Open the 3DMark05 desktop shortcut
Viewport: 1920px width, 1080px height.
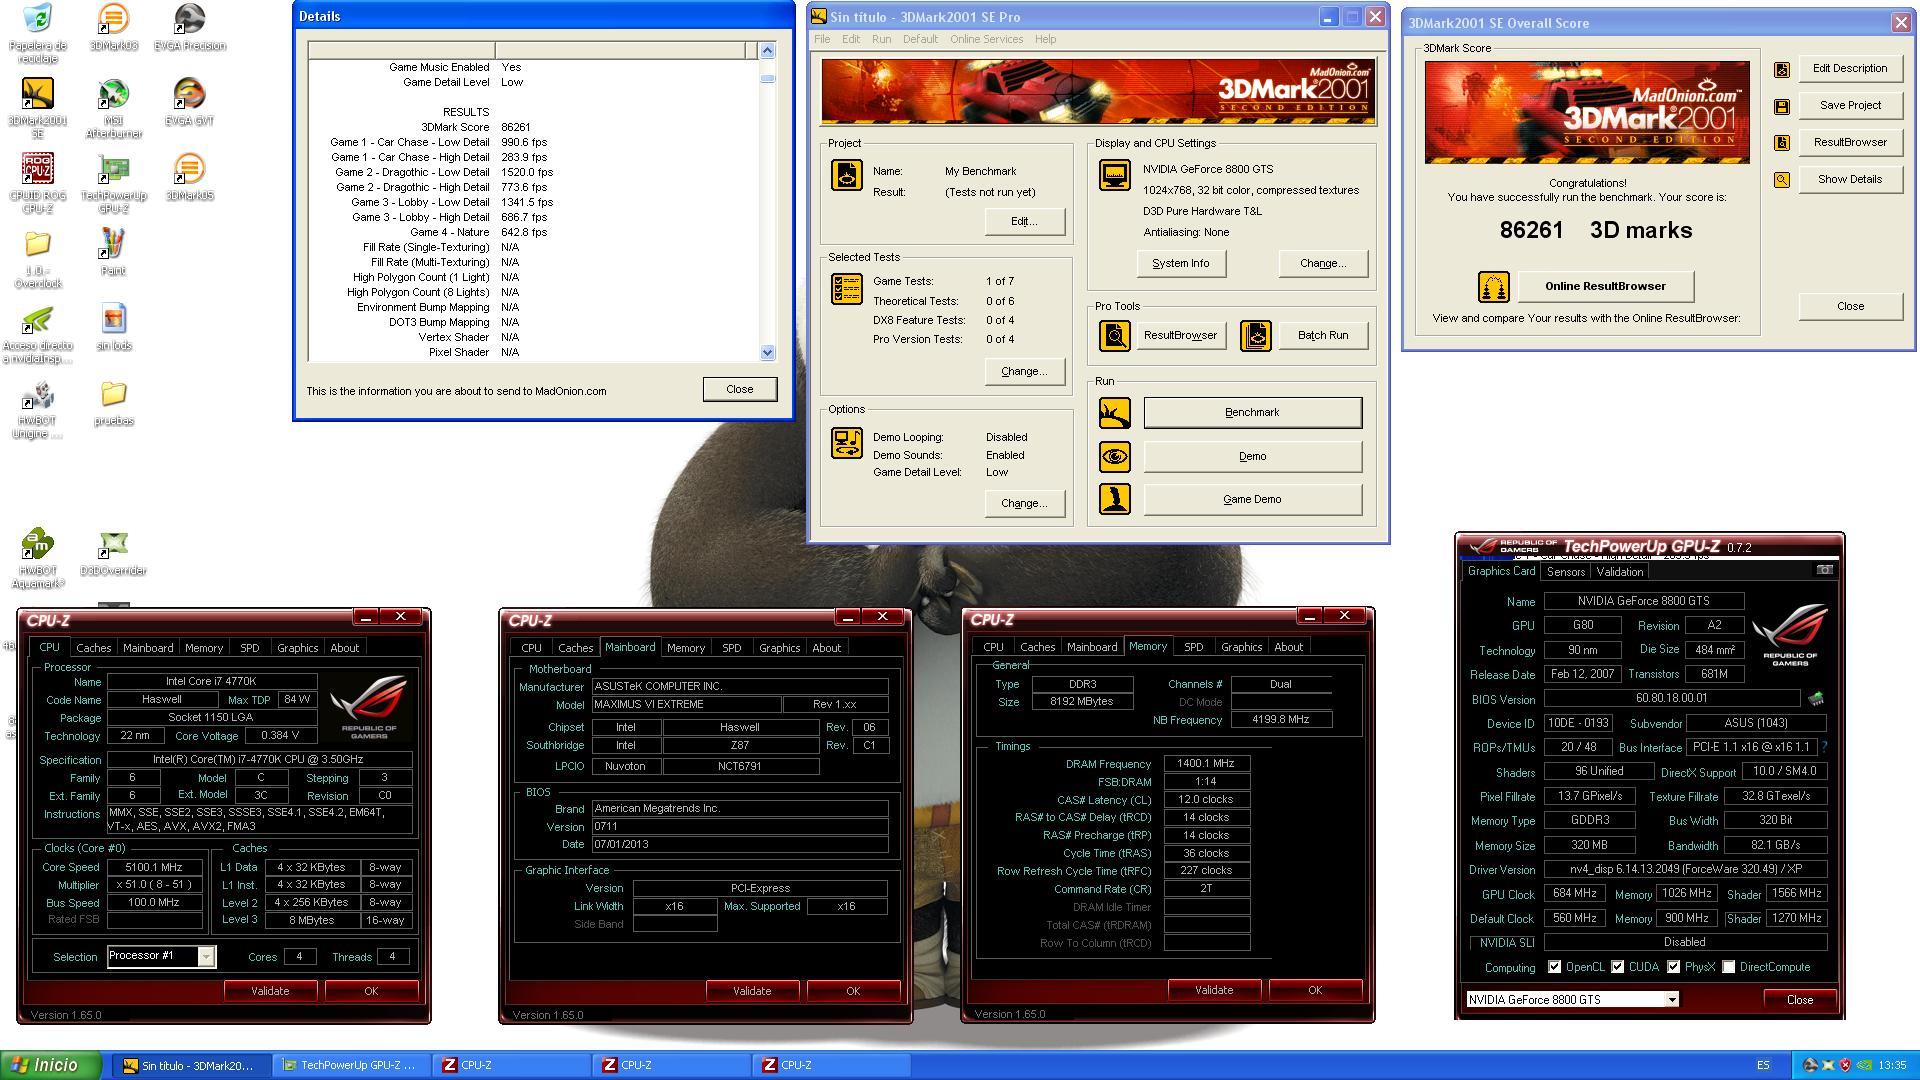(189, 177)
